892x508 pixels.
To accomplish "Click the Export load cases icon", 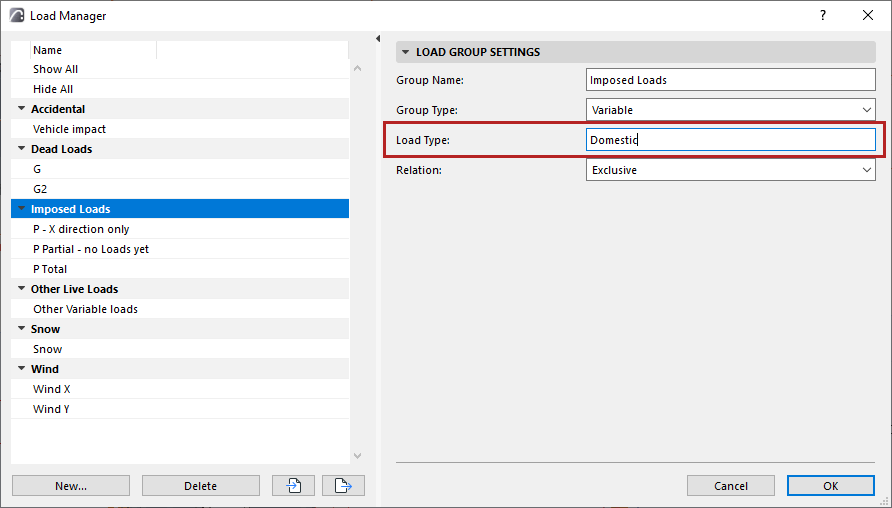I will pyautogui.click(x=343, y=485).
